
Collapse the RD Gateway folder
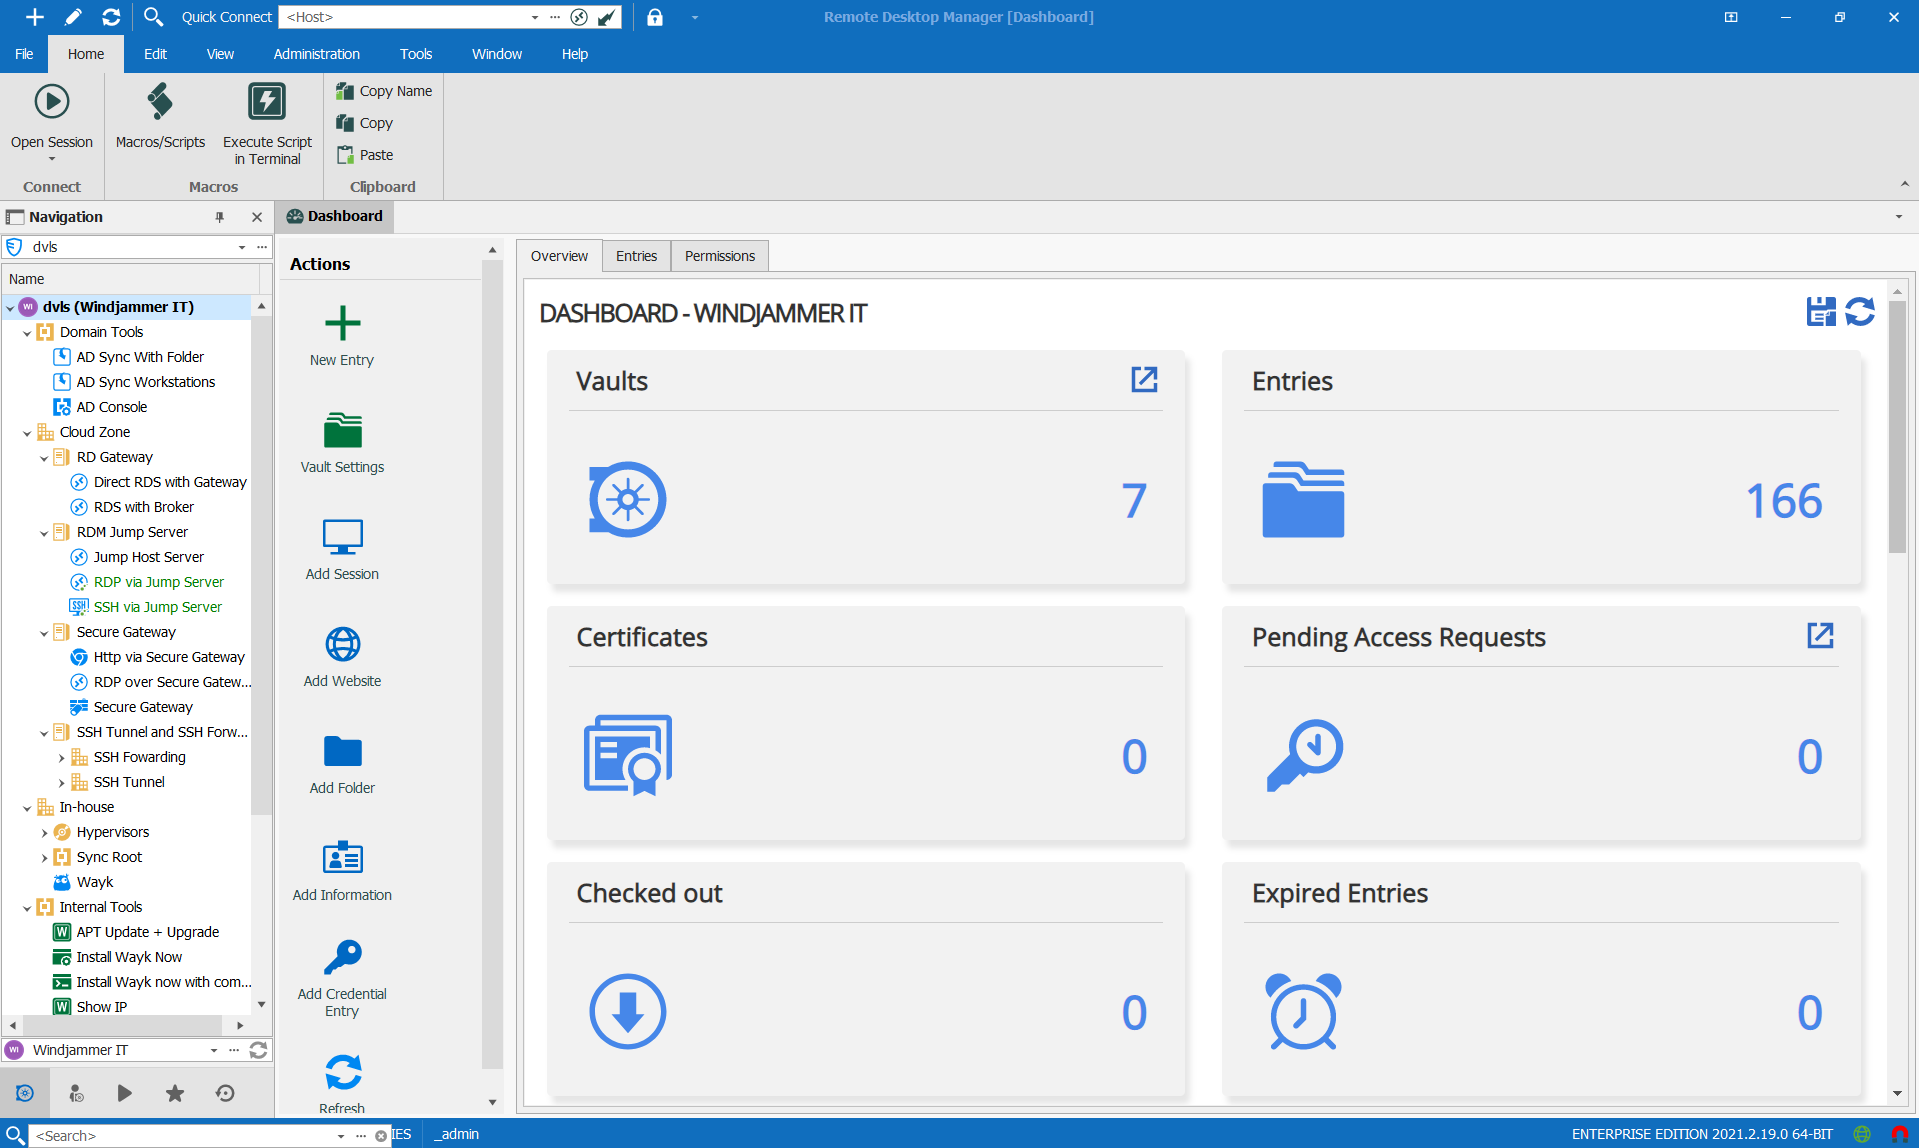[44, 458]
